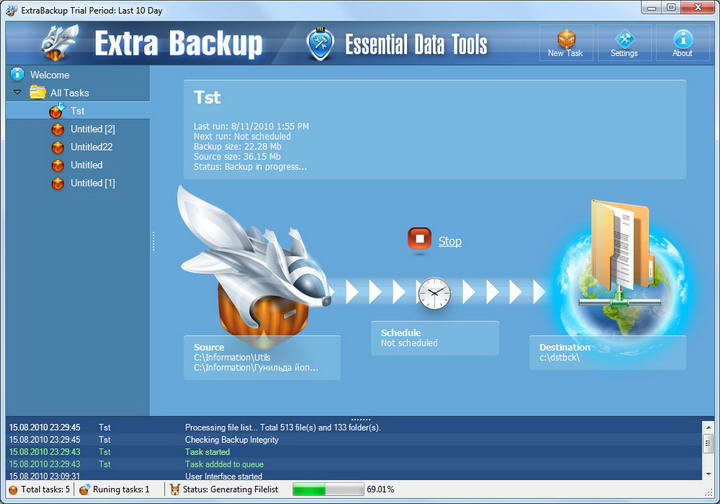The height and width of the screenshot is (504, 720).
Task: Click the log scrollbar up arrow
Action: pyautogui.click(x=708, y=427)
